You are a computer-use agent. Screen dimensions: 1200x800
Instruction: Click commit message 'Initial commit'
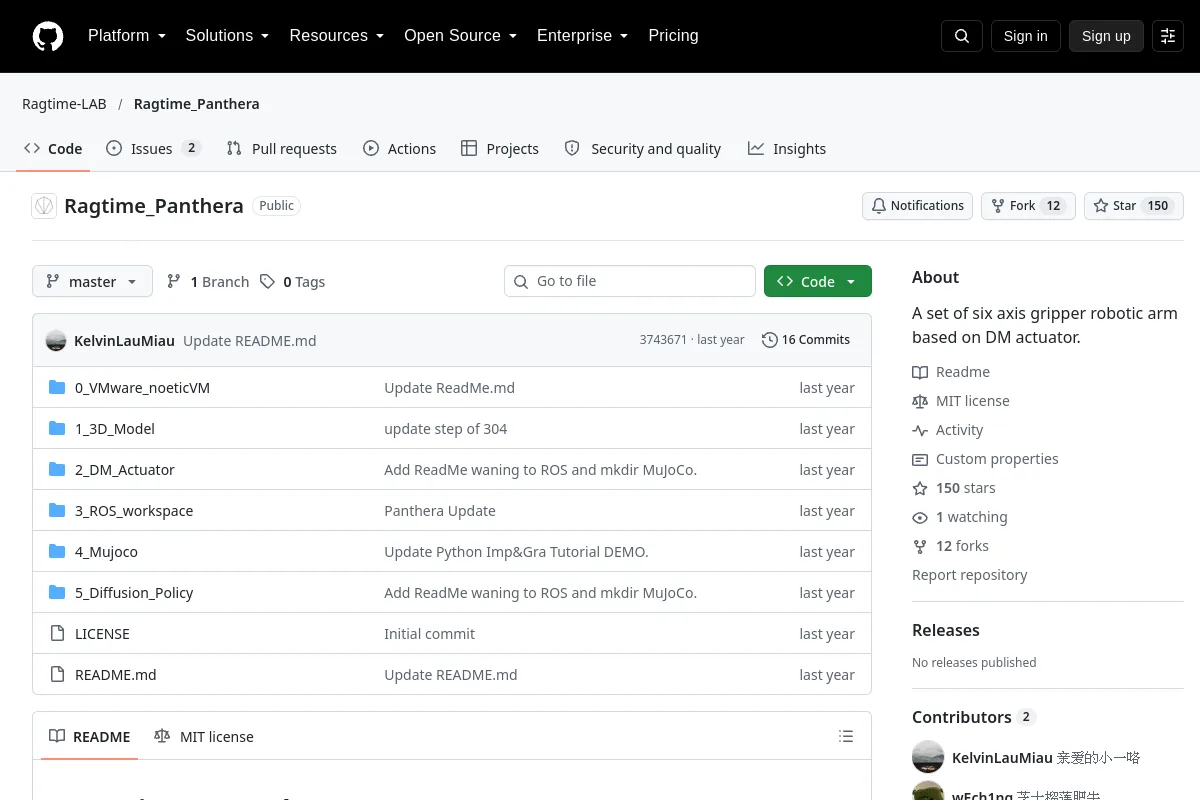[430, 634]
